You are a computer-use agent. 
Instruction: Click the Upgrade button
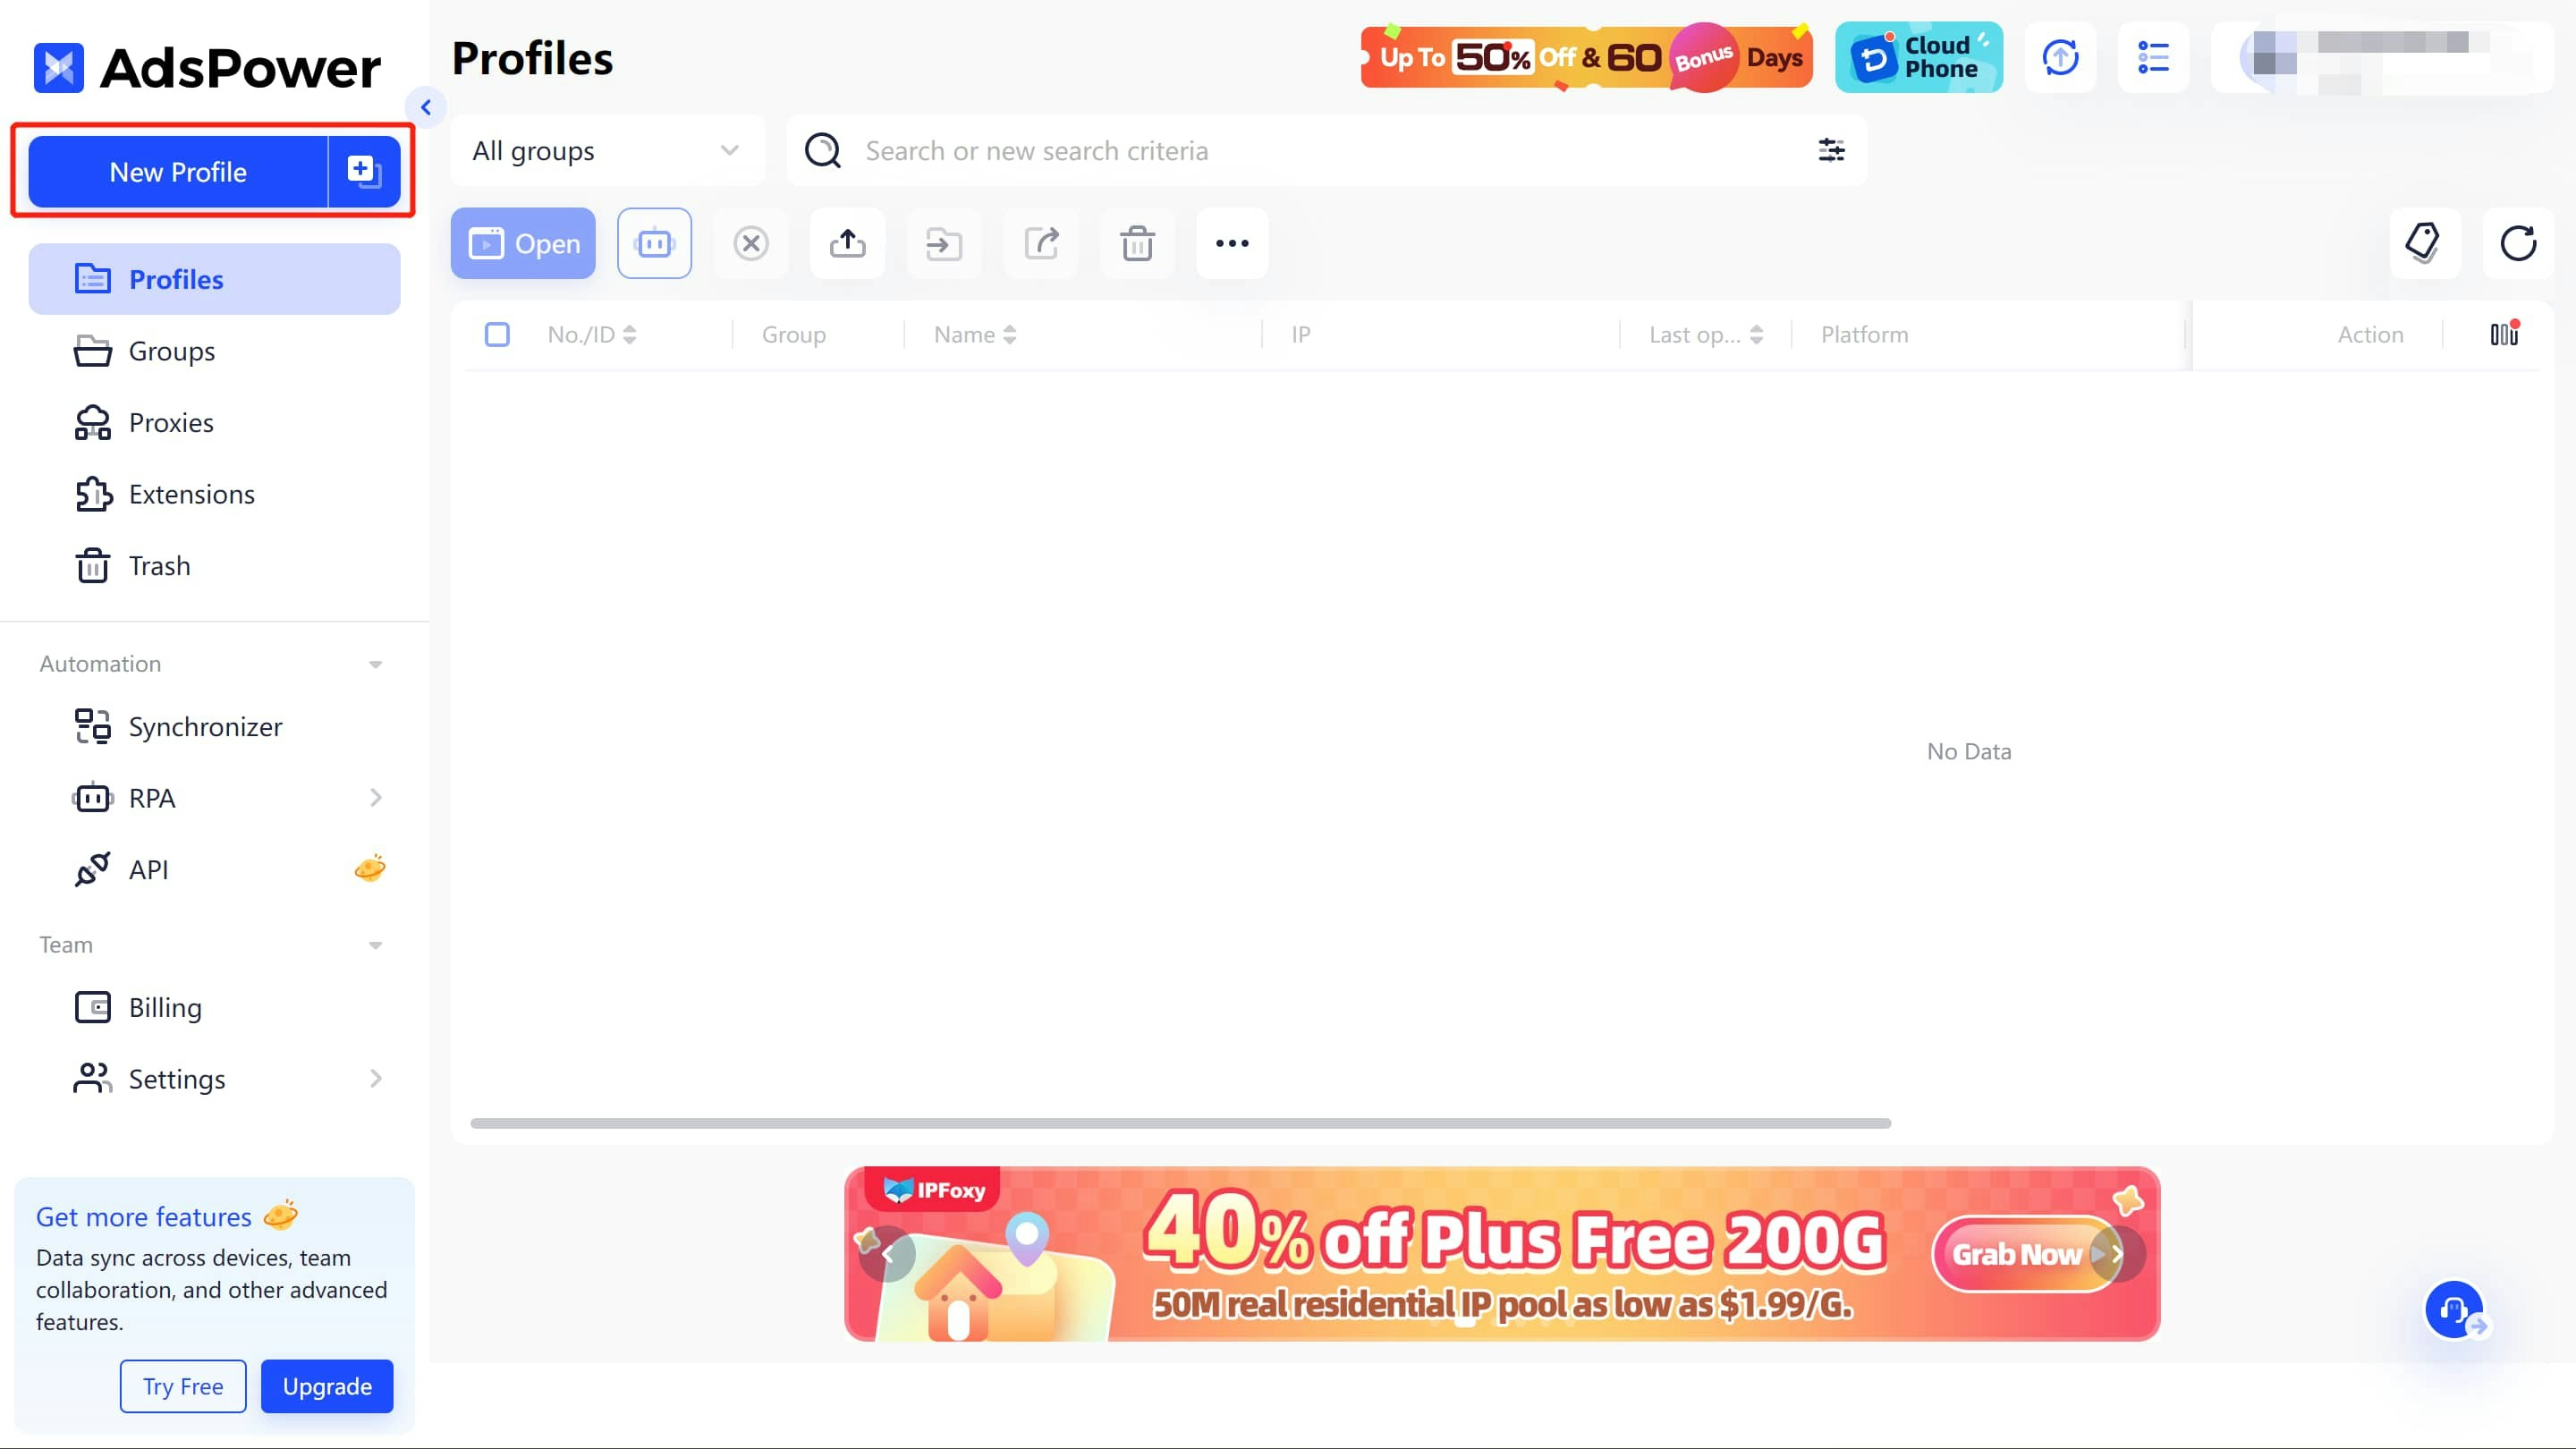click(x=326, y=1386)
